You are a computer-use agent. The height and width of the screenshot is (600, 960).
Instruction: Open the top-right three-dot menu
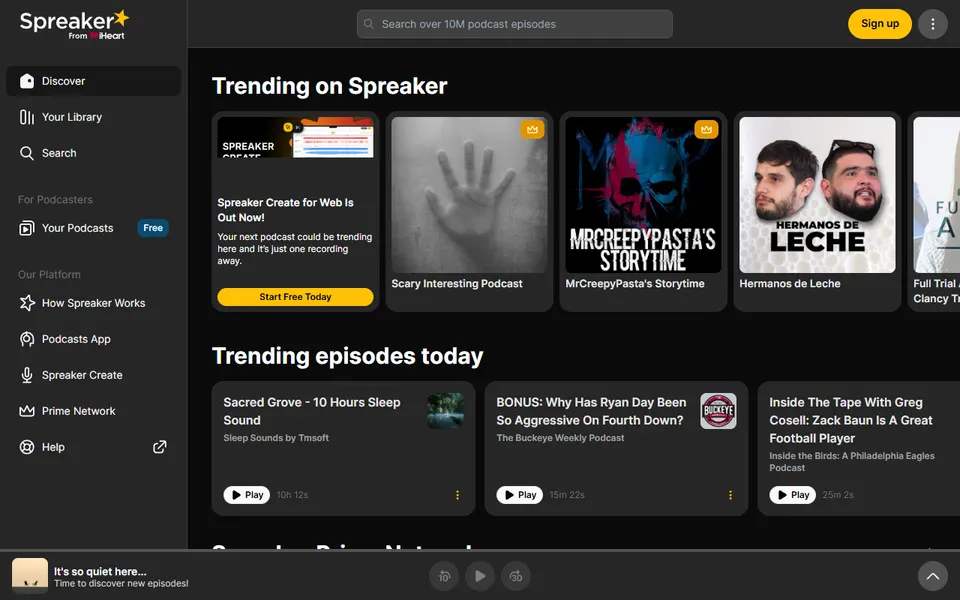(x=932, y=24)
